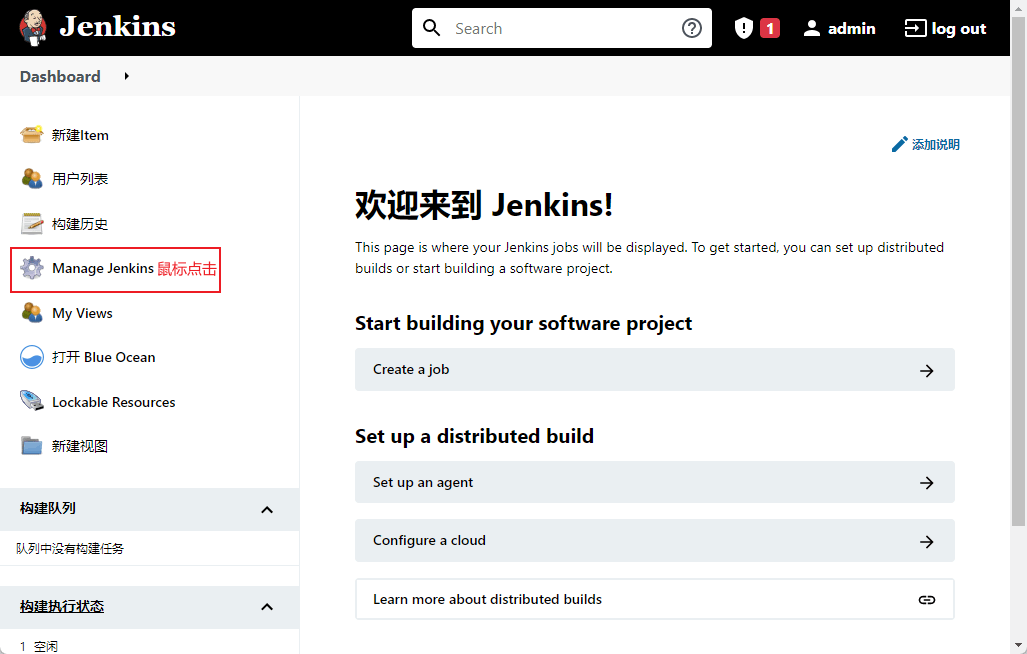Click the Jenkins title text in header
1027x654 pixels.
click(x=117, y=27)
